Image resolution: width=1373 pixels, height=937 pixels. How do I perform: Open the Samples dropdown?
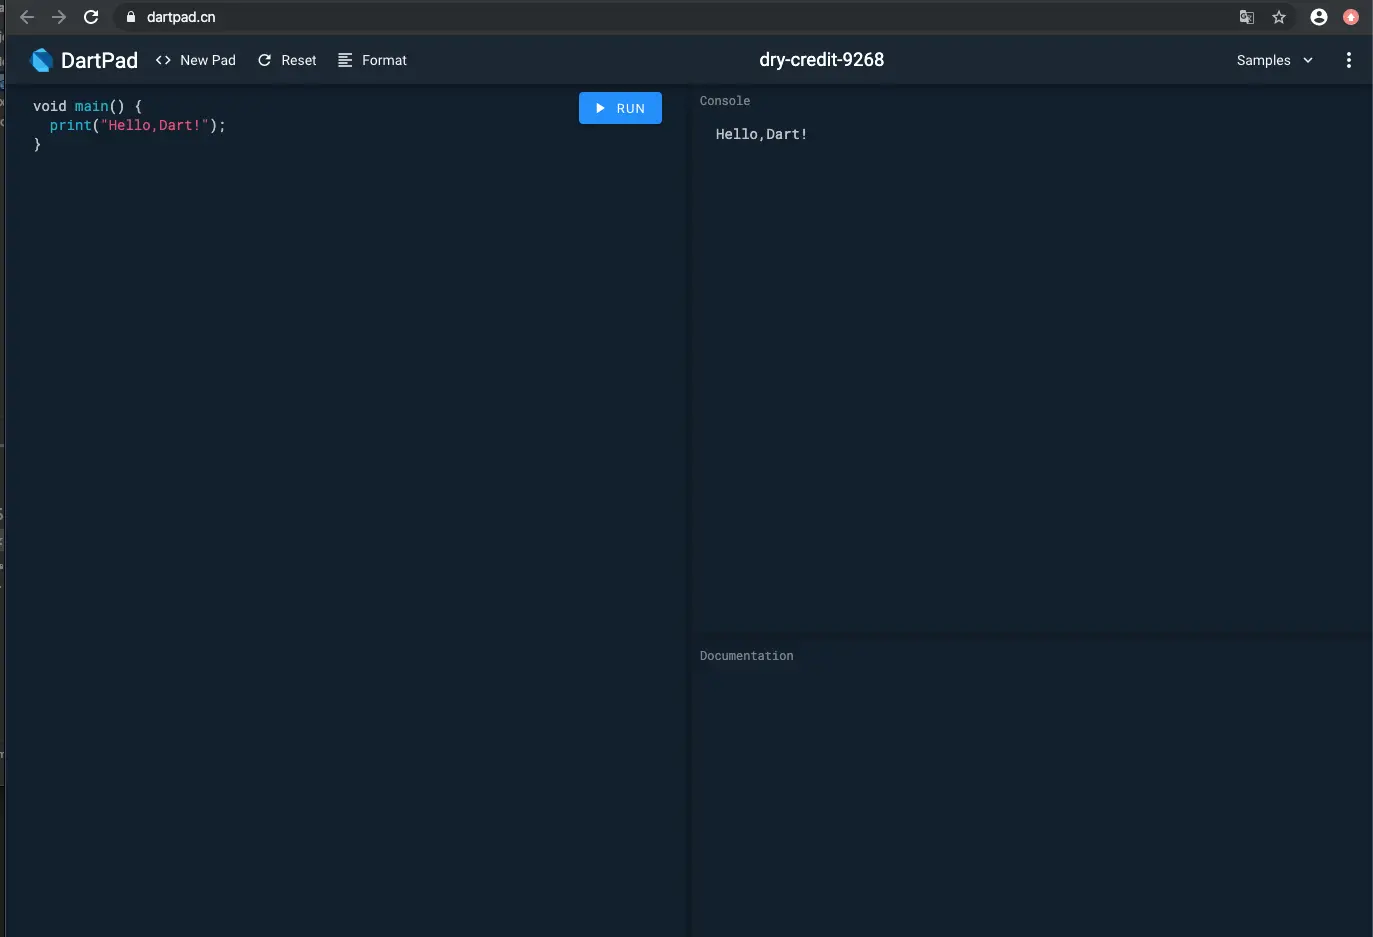click(x=1275, y=60)
